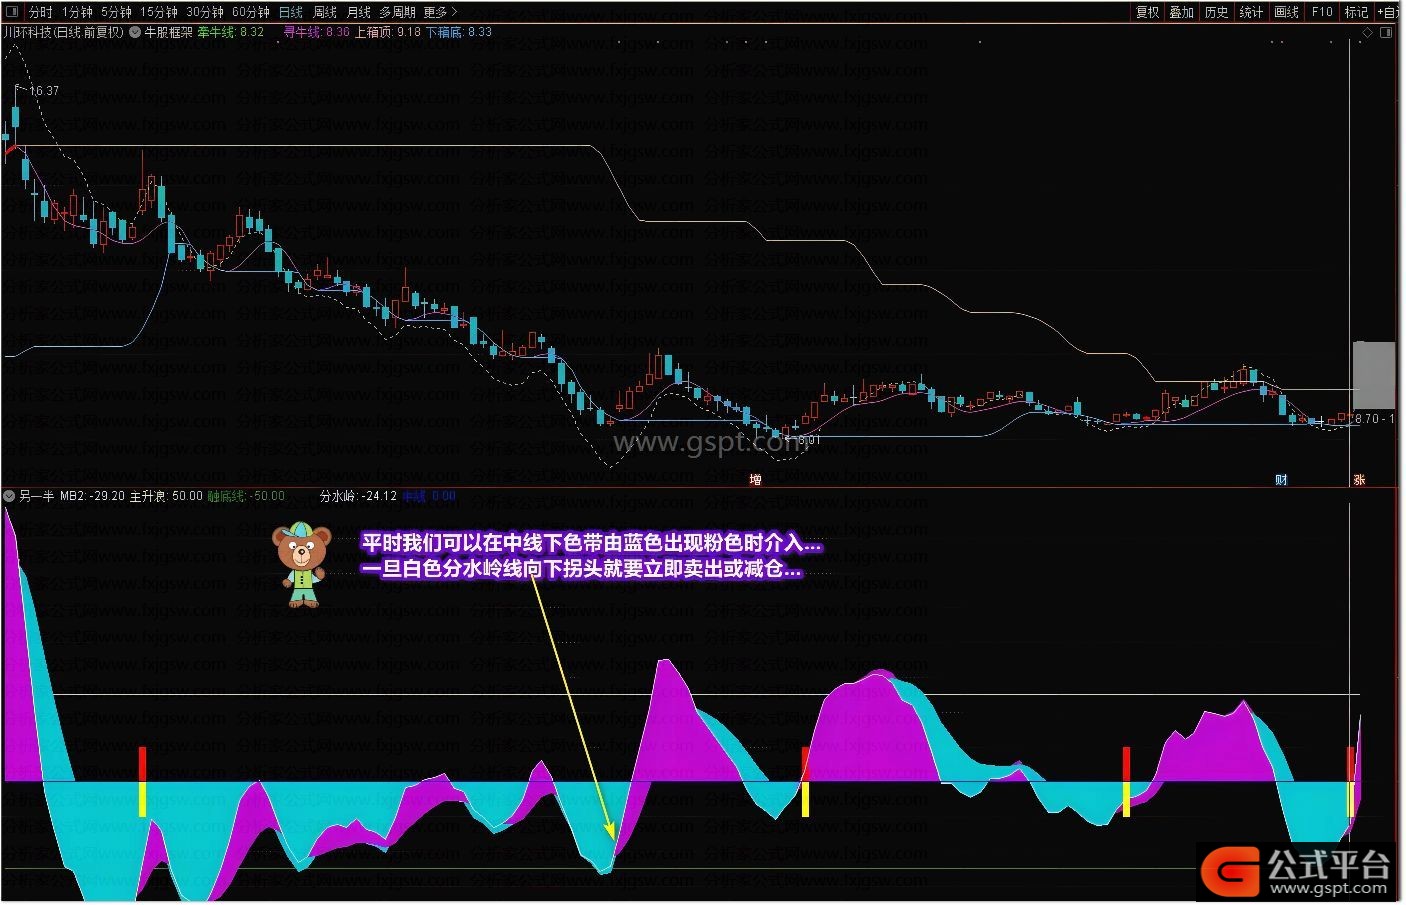Click the 下箱底: 8.33 value

460,32
